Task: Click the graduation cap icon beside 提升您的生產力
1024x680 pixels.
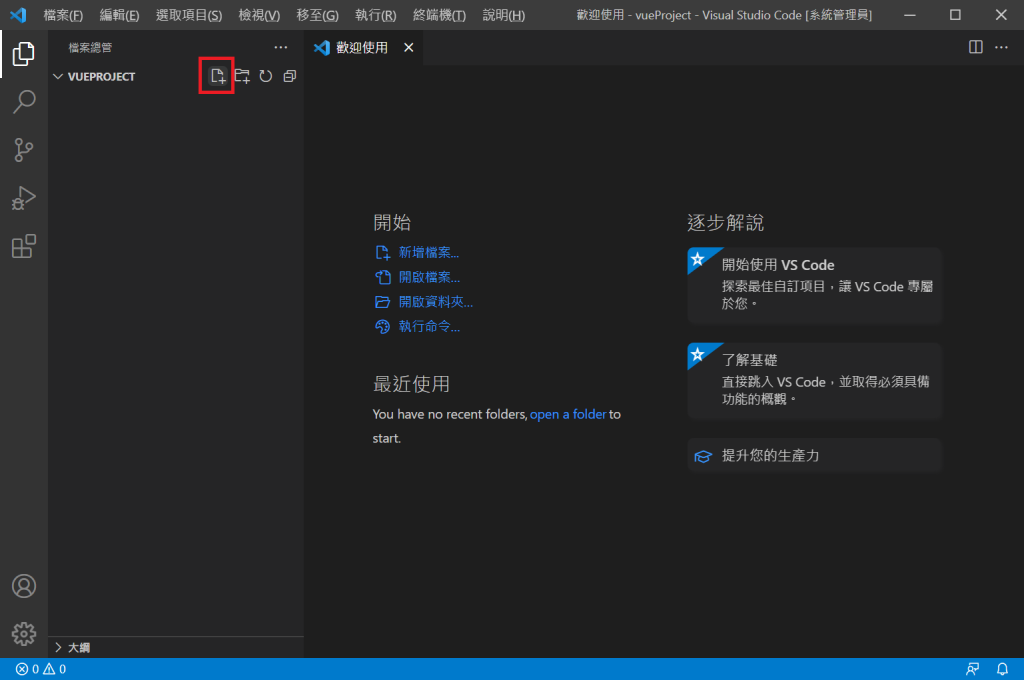Action: [x=703, y=456]
